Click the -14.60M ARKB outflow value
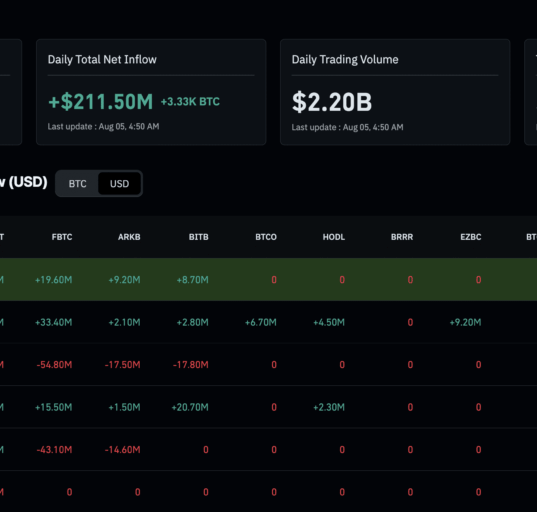 tap(123, 450)
